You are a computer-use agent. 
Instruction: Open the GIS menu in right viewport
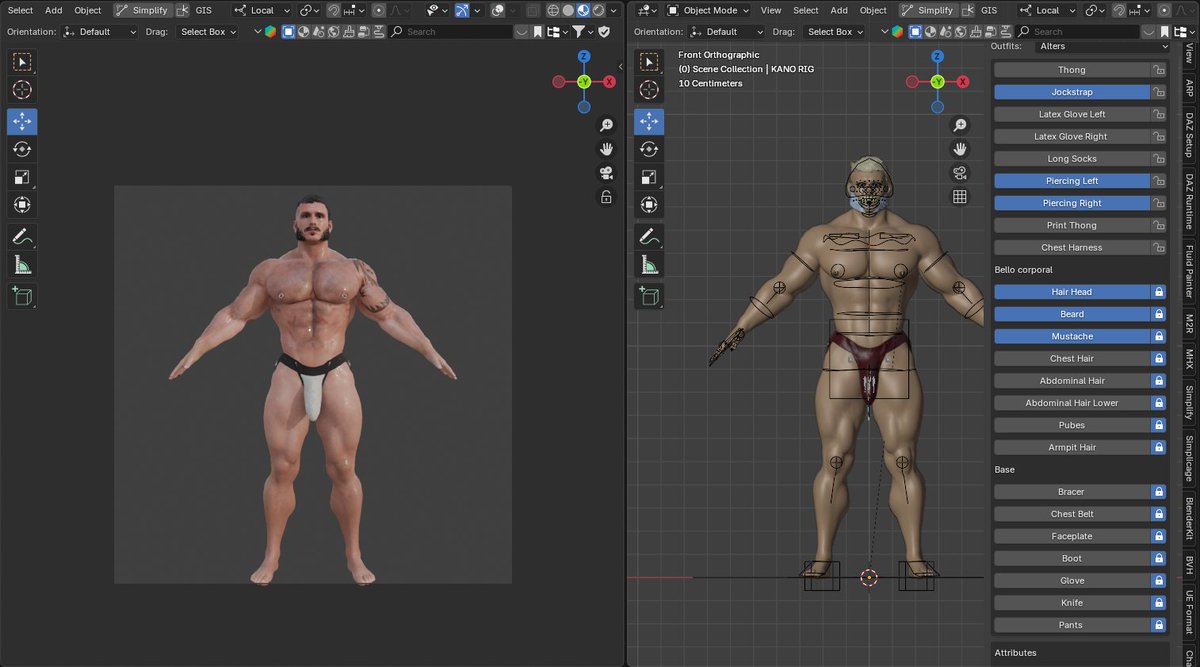click(989, 10)
